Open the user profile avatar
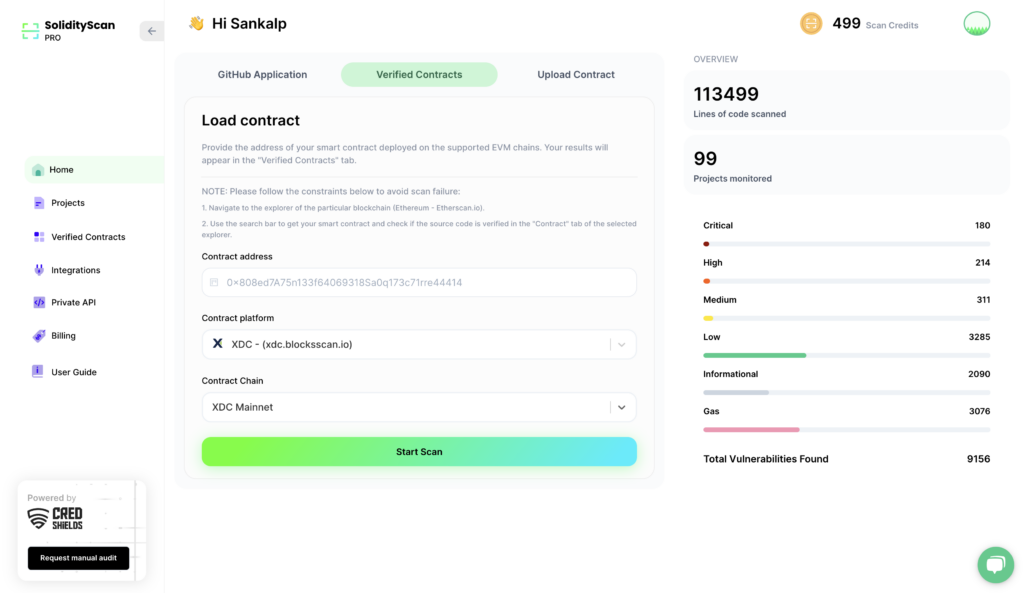 coord(976,23)
